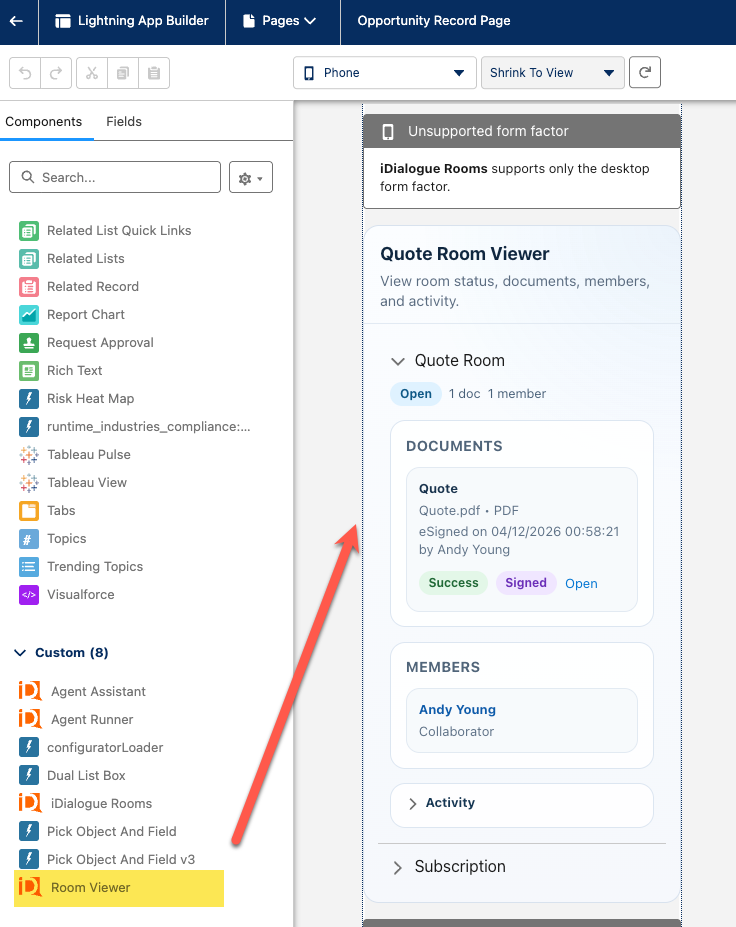Screen dimensions: 736x927
Task: Click the Quote.pdf file name text
Action: 449,510
